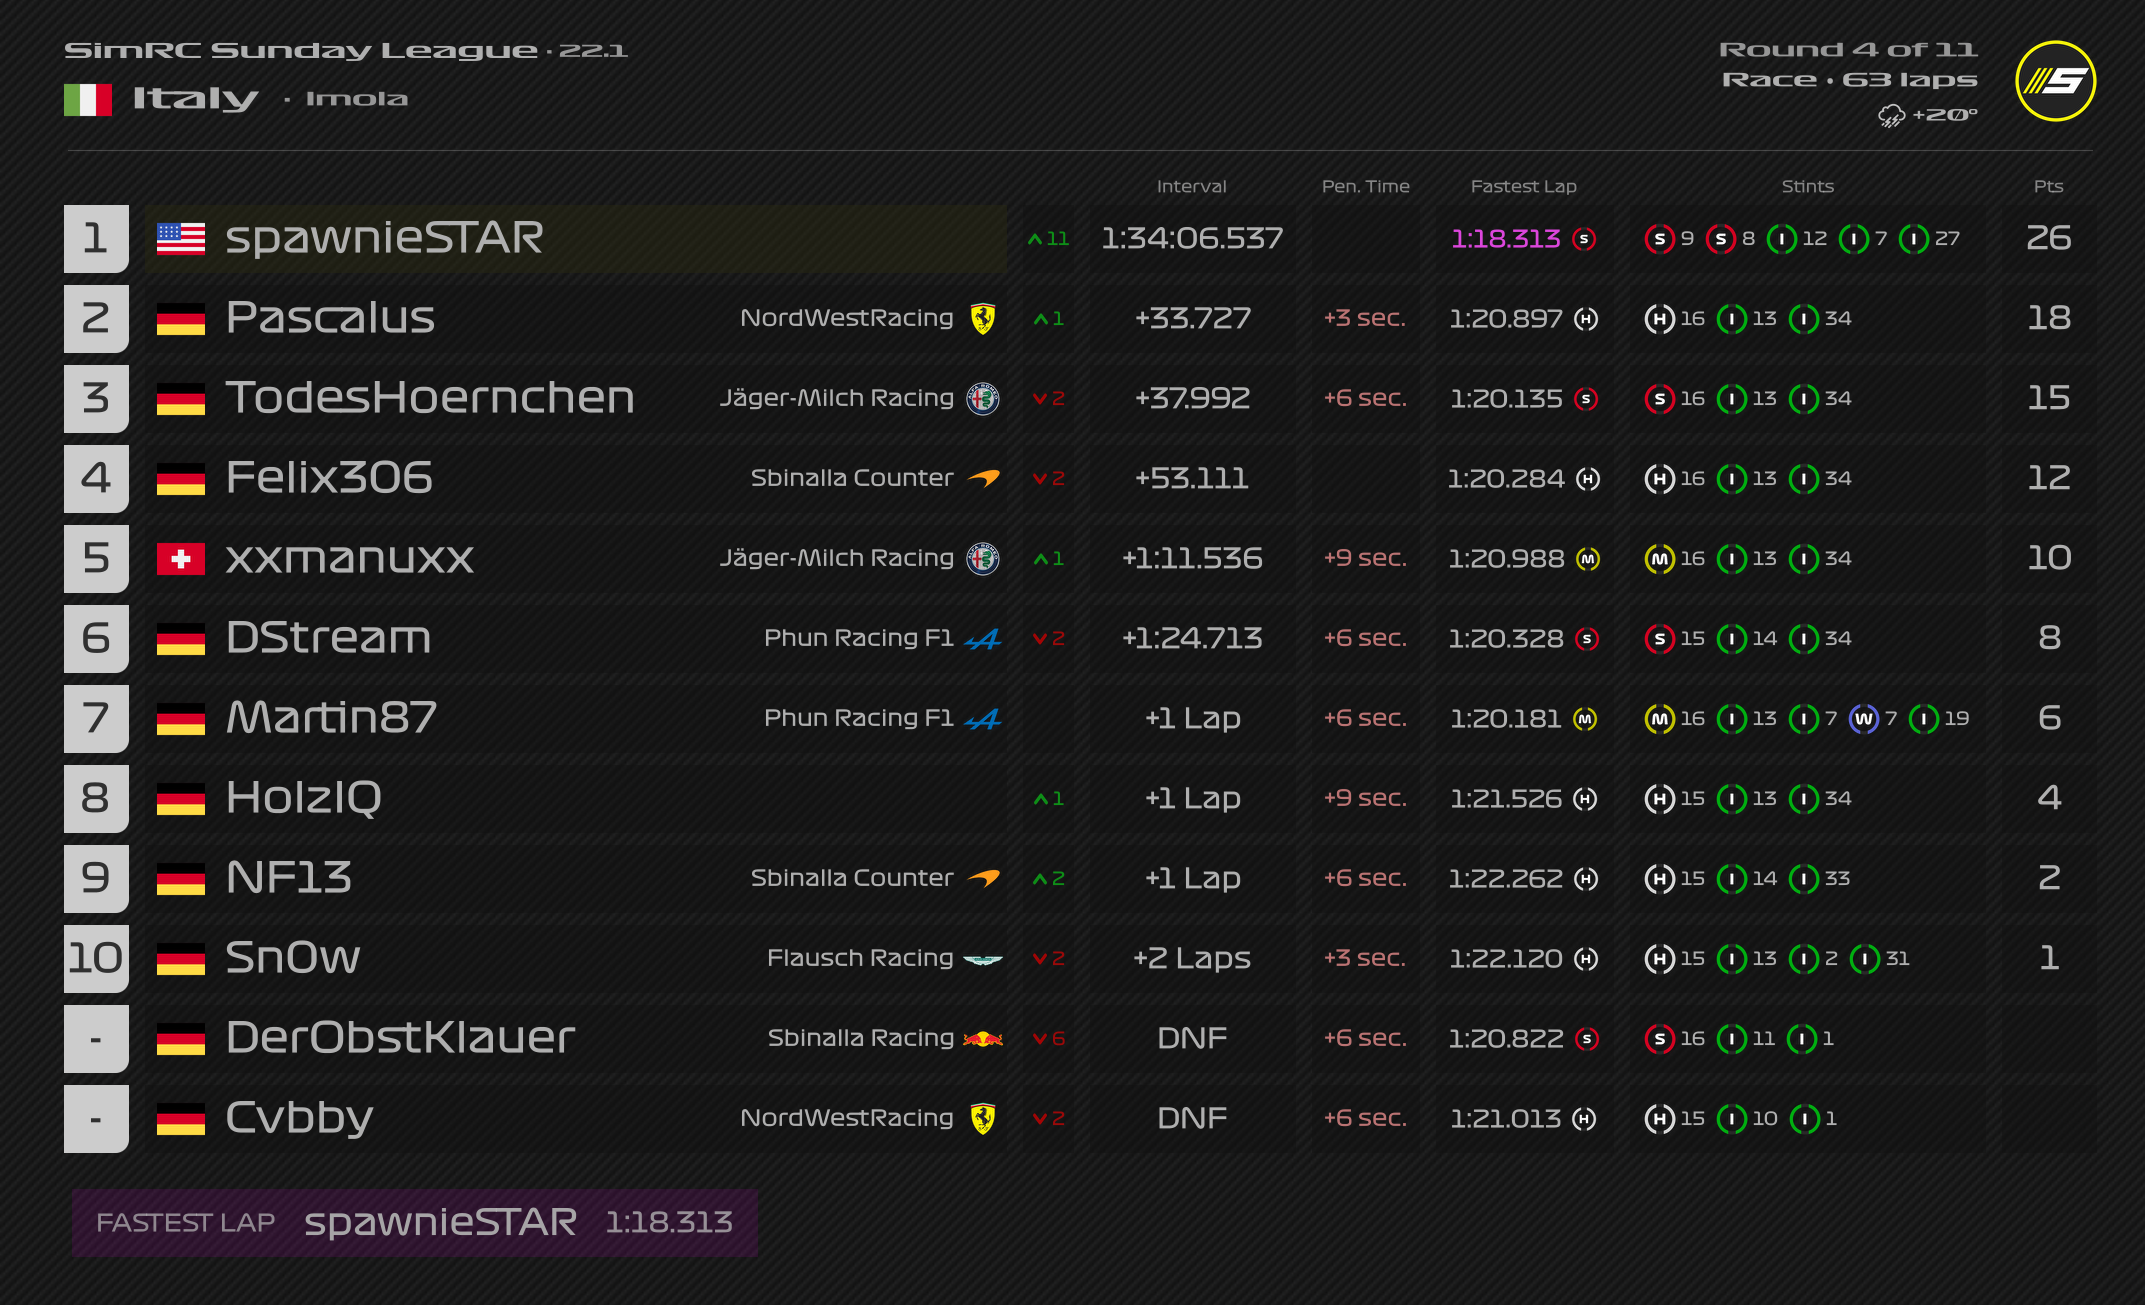Screen dimensions: 2145x1305
Task: Select the Stints column header
Action: [1807, 186]
